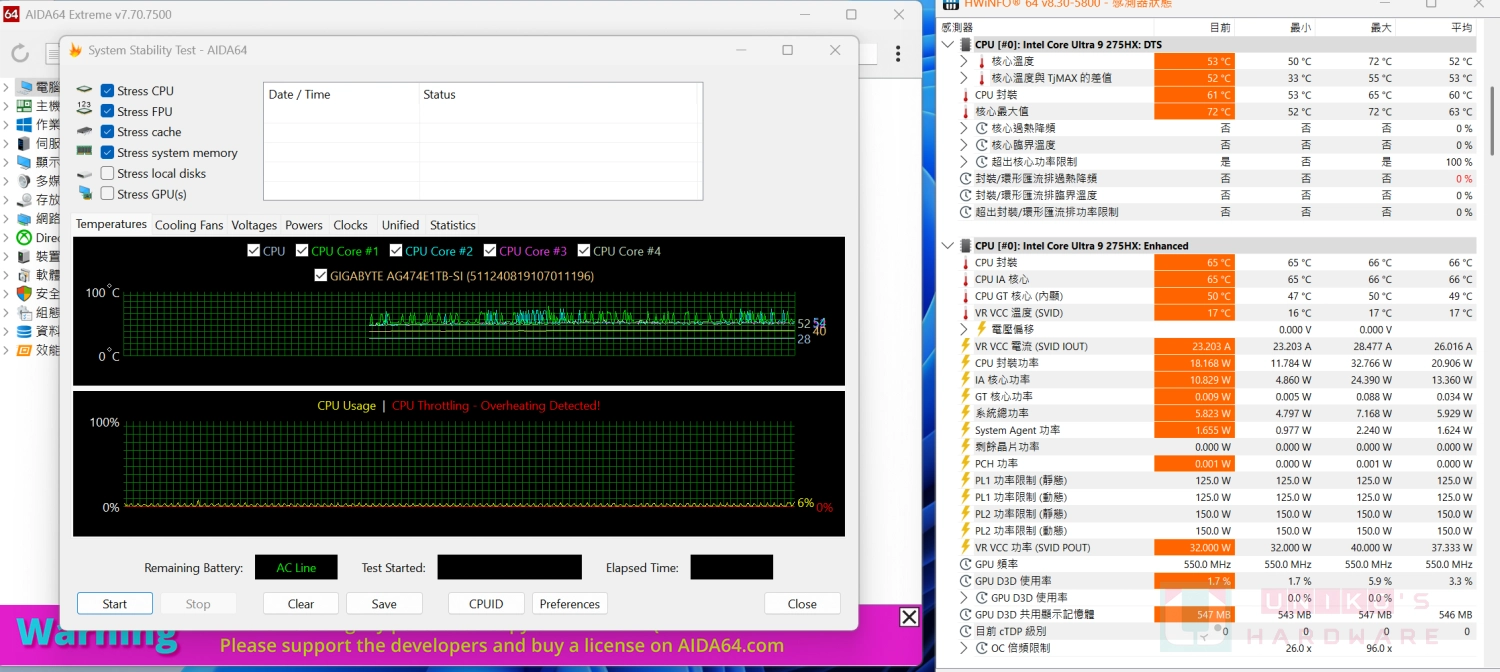Click the Test Started field
Image resolution: width=1500 pixels, height=672 pixels.
(510, 568)
